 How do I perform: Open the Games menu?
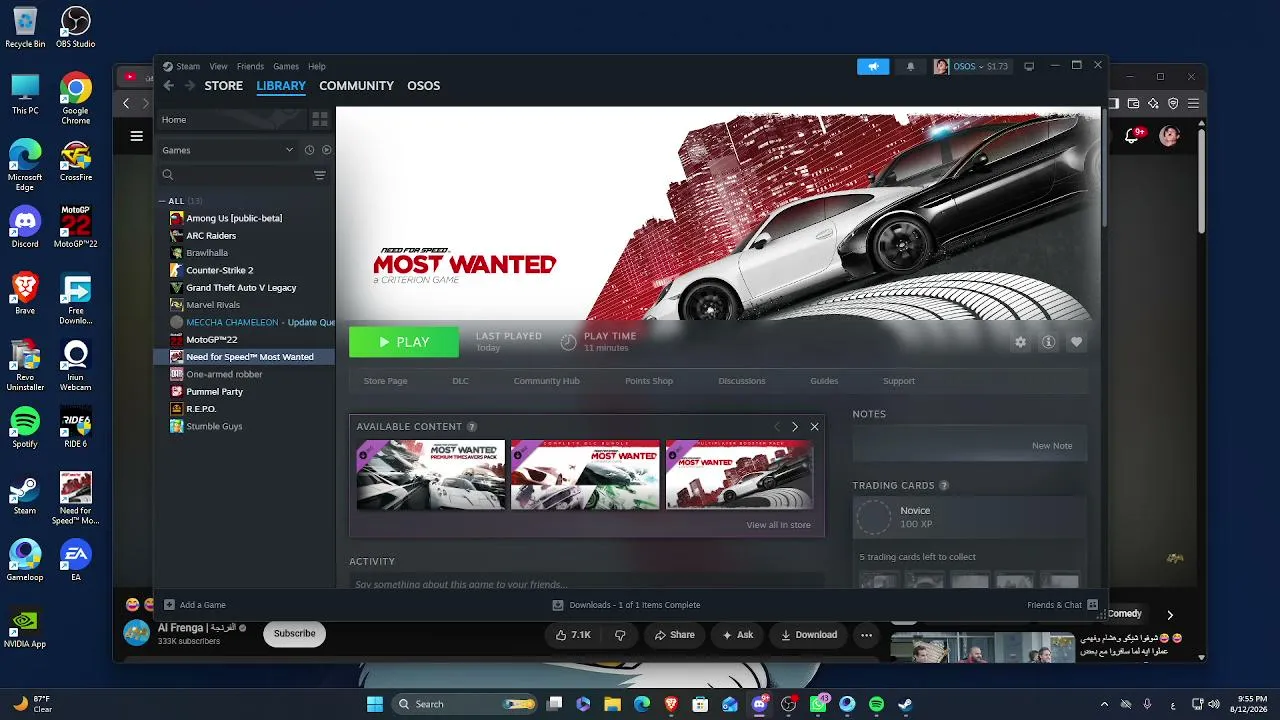(286, 67)
